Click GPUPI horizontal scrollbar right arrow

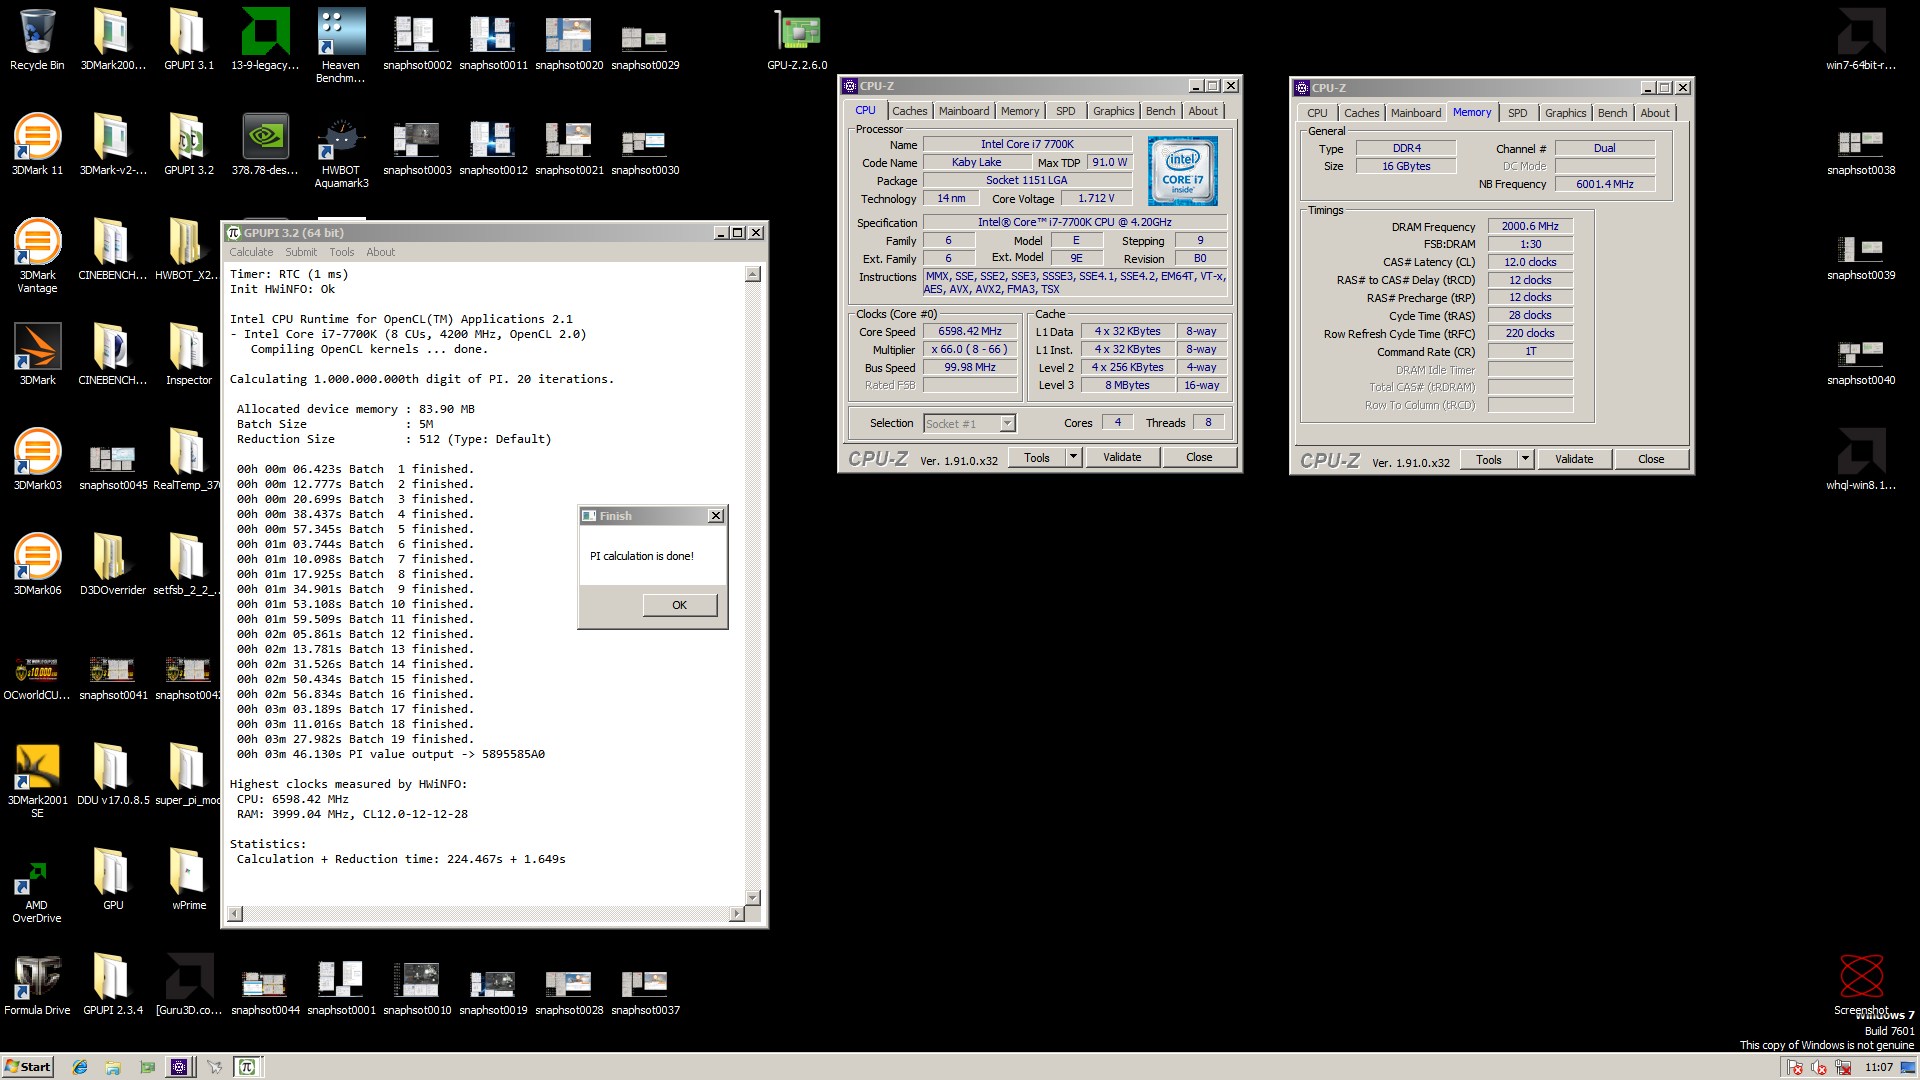tap(736, 913)
